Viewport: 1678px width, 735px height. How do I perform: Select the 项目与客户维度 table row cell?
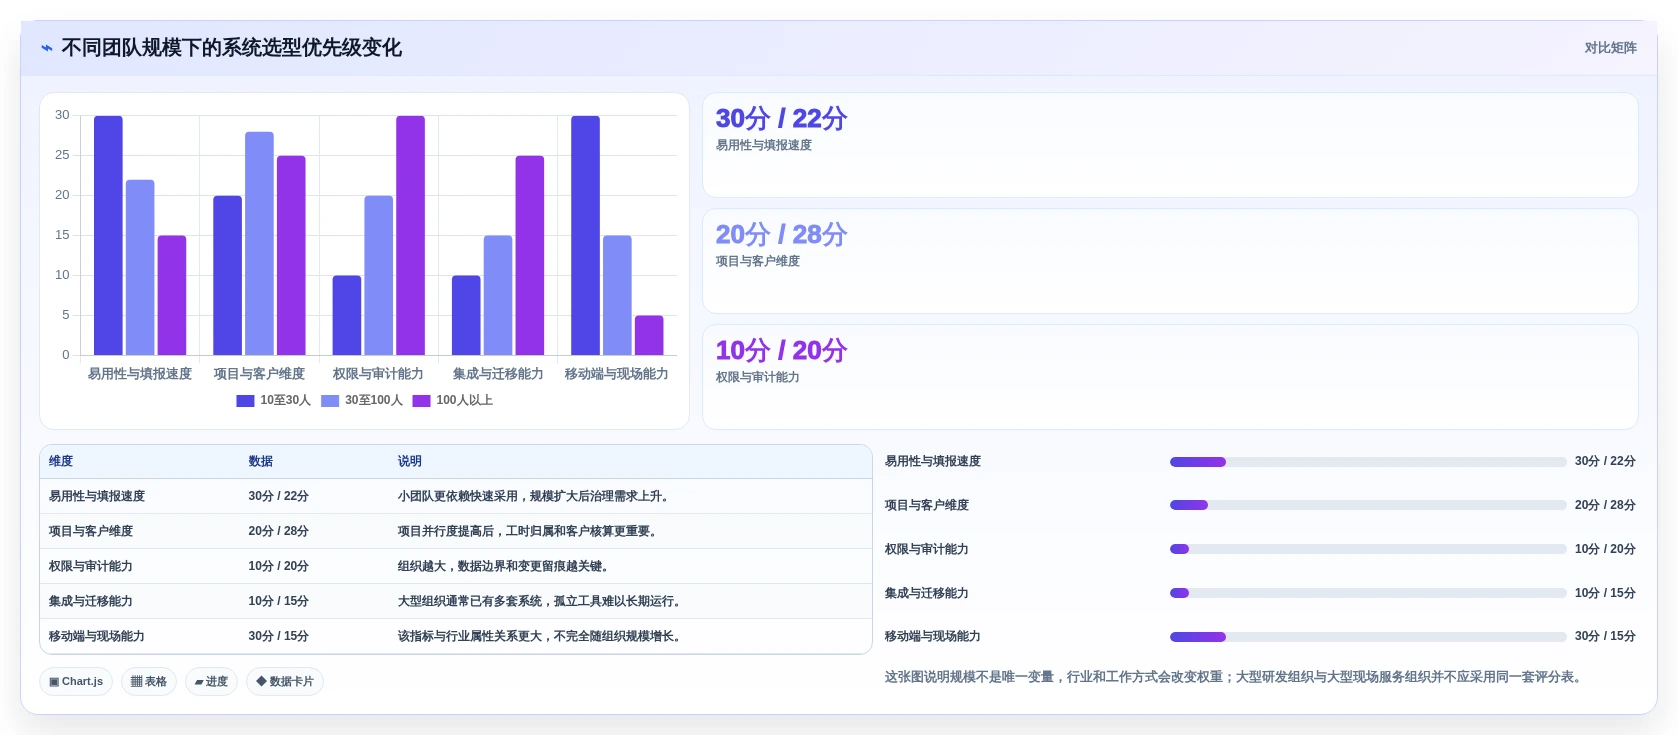coord(140,531)
